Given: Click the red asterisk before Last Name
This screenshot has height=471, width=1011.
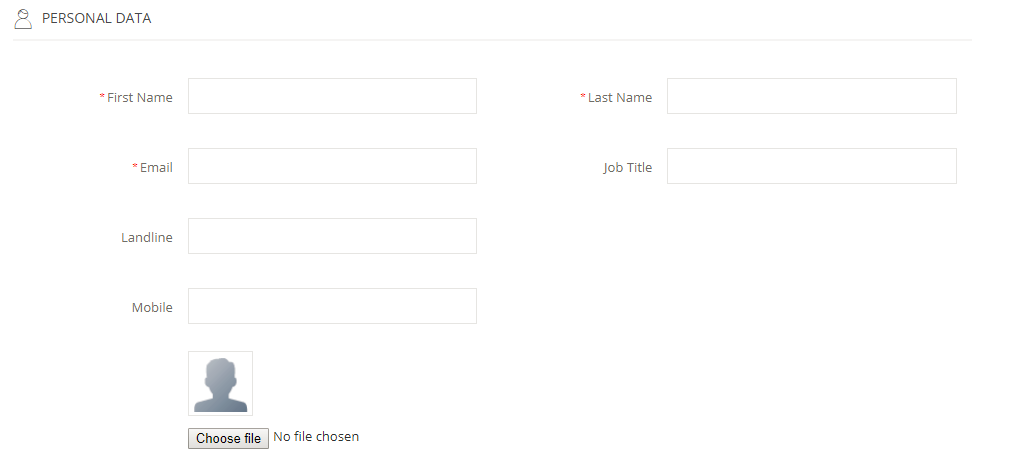Looking at the screenshot, I should pyautogui.click(x=583, y=96).
